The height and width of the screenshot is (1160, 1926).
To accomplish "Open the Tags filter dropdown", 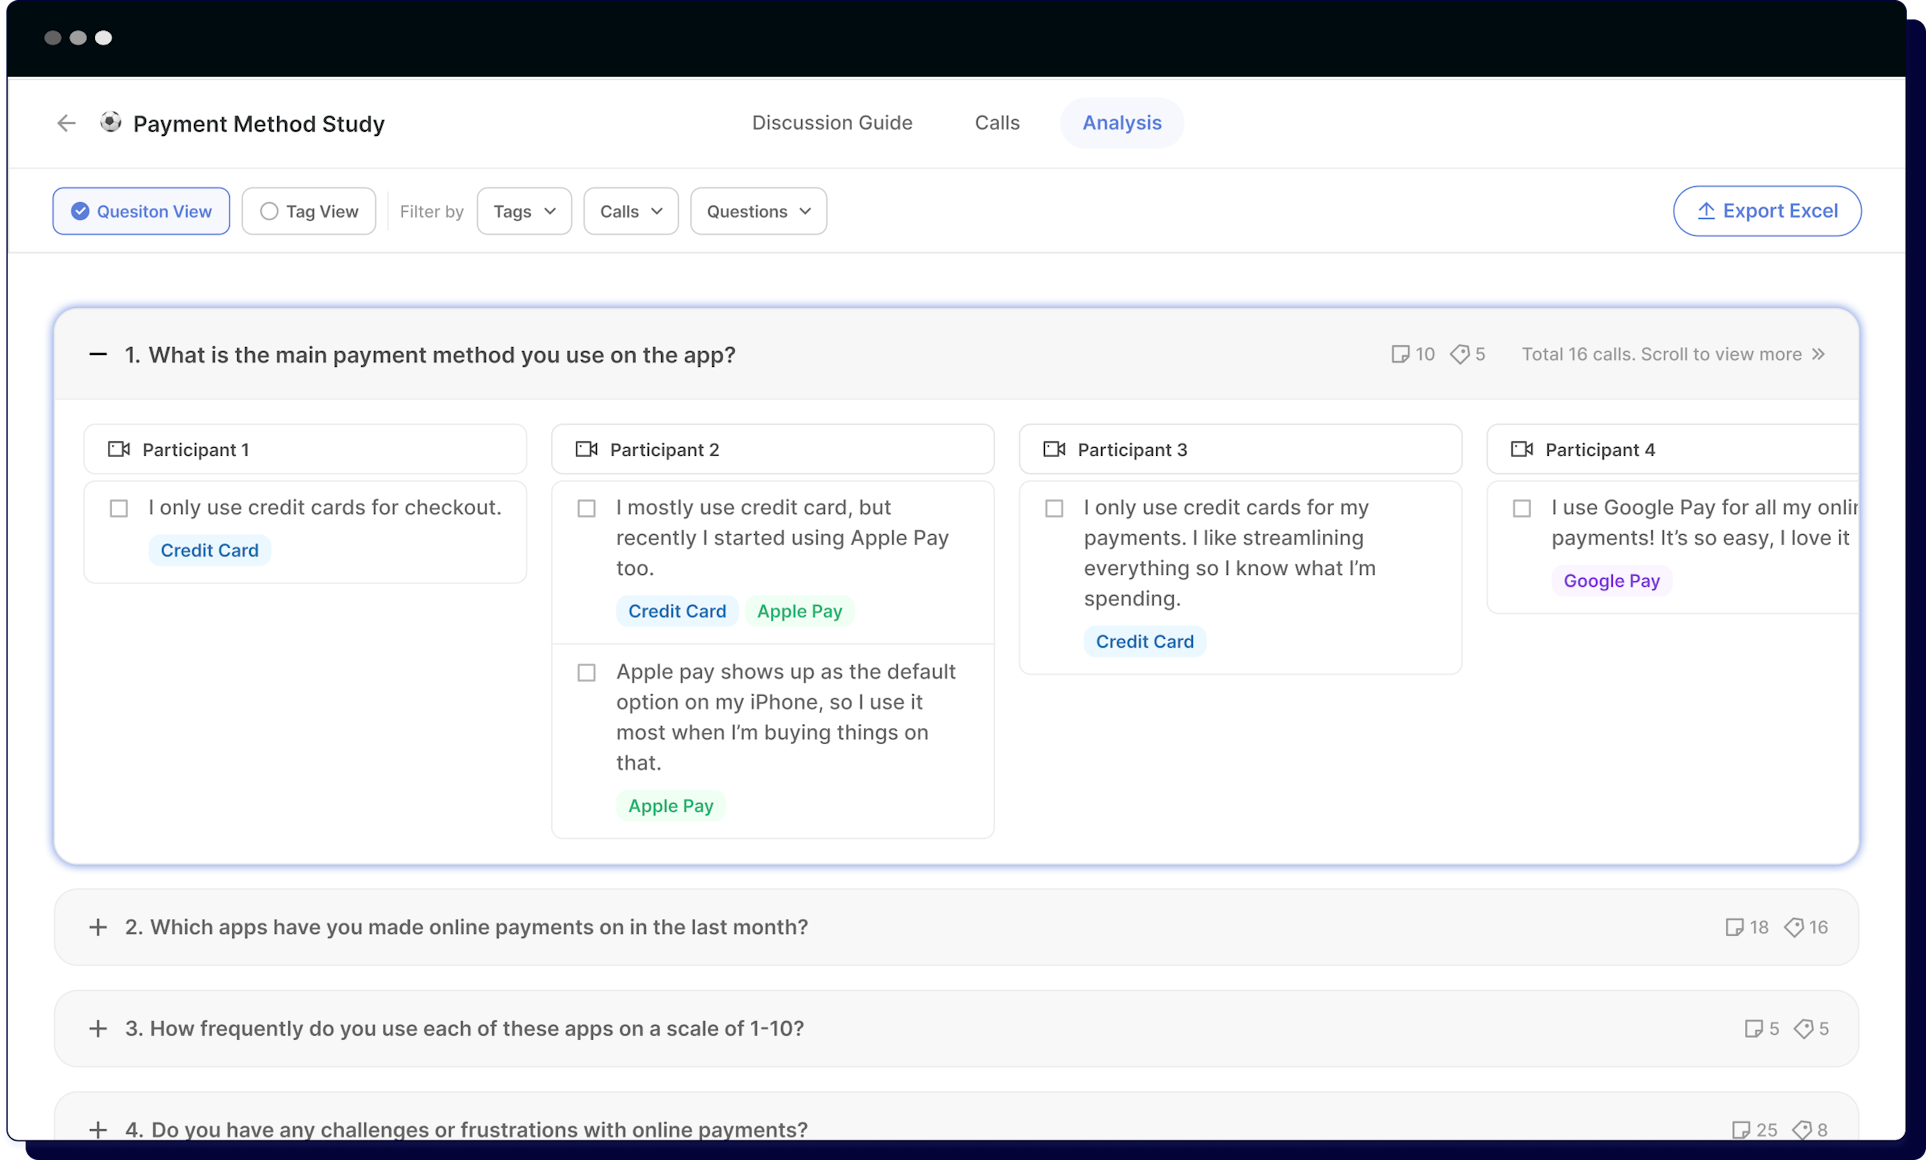I will coord(524,211).
